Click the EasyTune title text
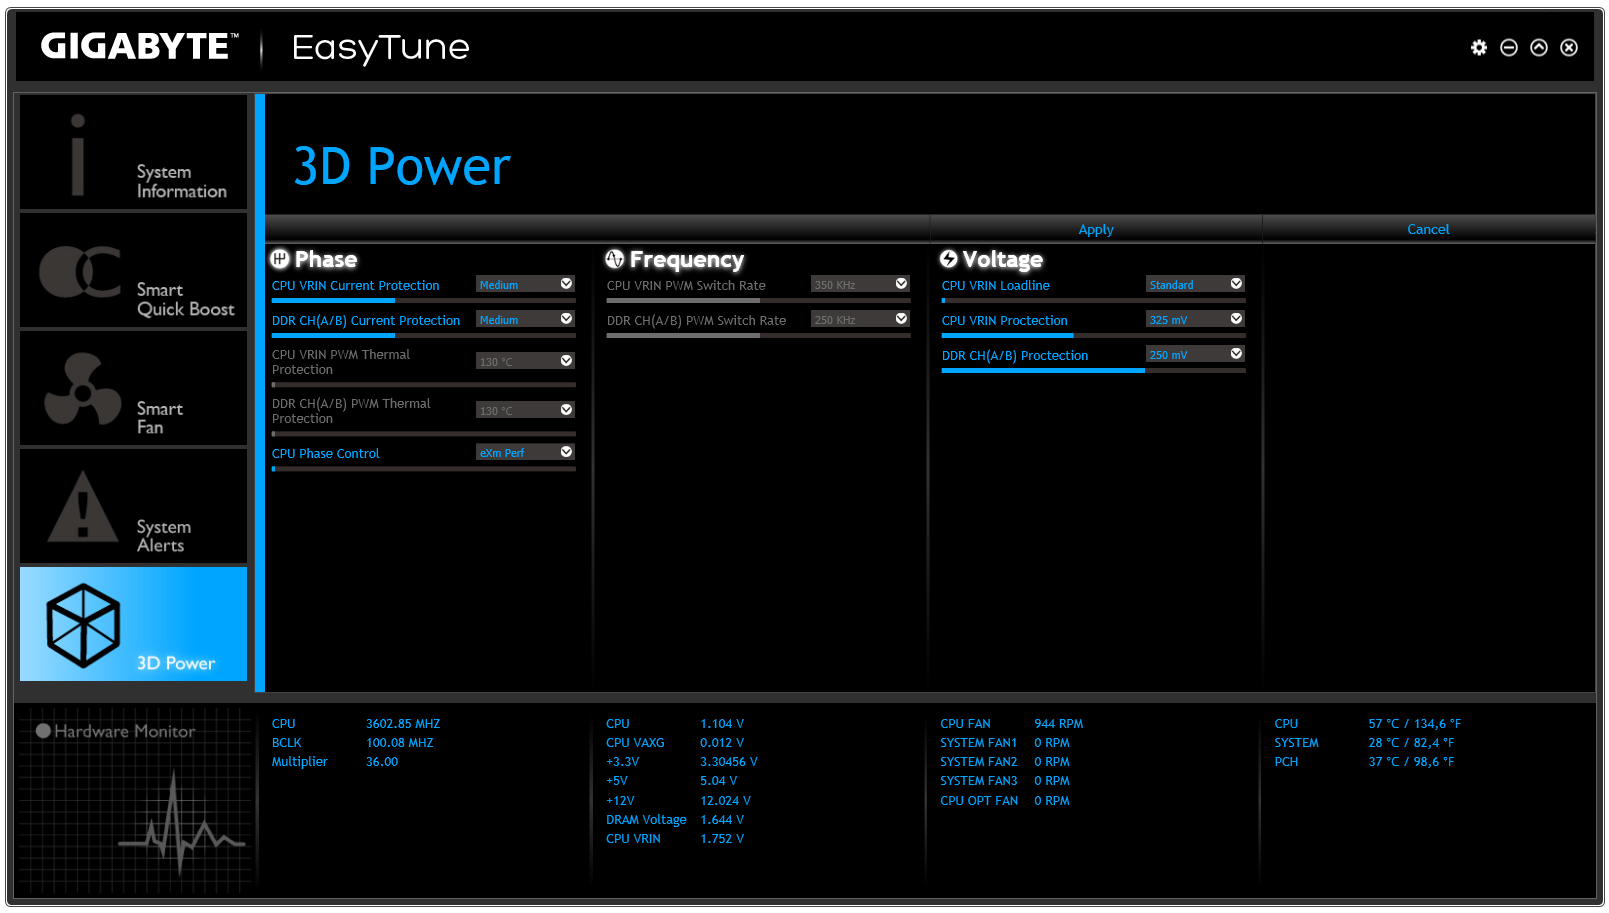Screen dimensions: 1609x913 380,47
